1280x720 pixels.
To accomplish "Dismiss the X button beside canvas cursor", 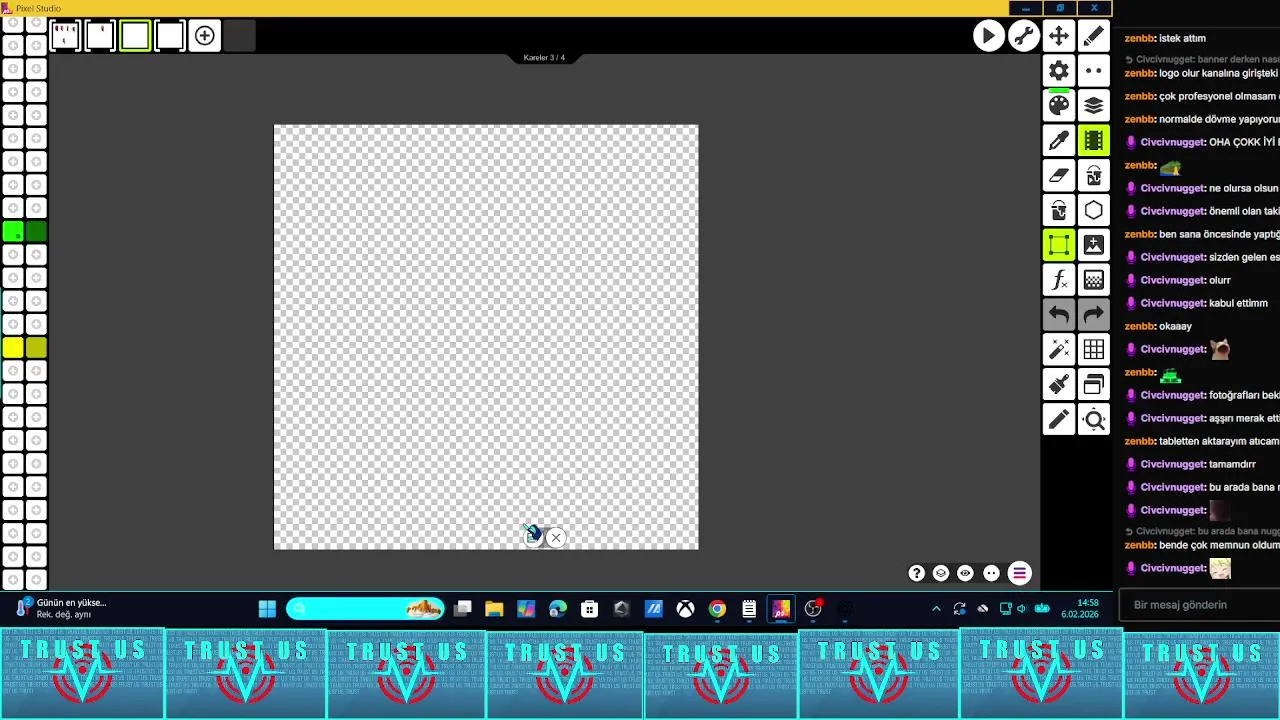I will tap(556, 538).
